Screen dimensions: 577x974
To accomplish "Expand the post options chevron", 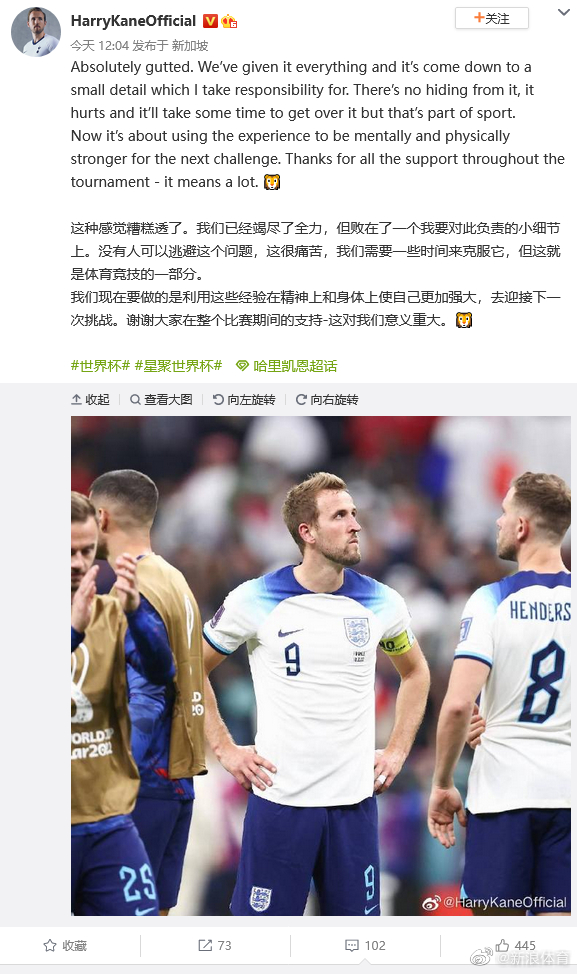I will (563, 12).
